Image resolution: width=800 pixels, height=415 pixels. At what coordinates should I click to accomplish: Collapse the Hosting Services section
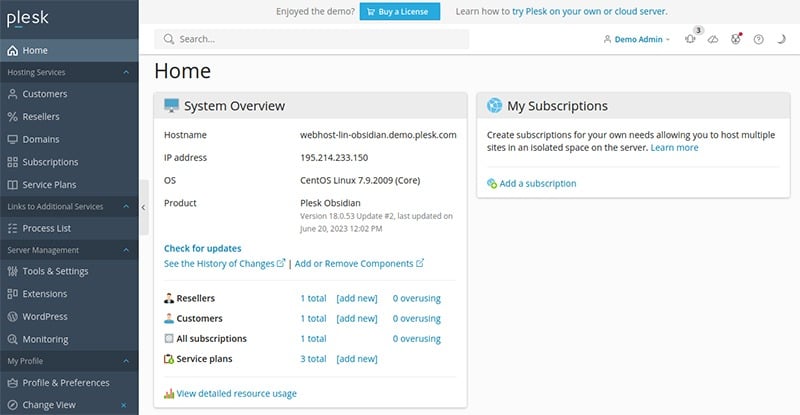click(x=126, y=72)
